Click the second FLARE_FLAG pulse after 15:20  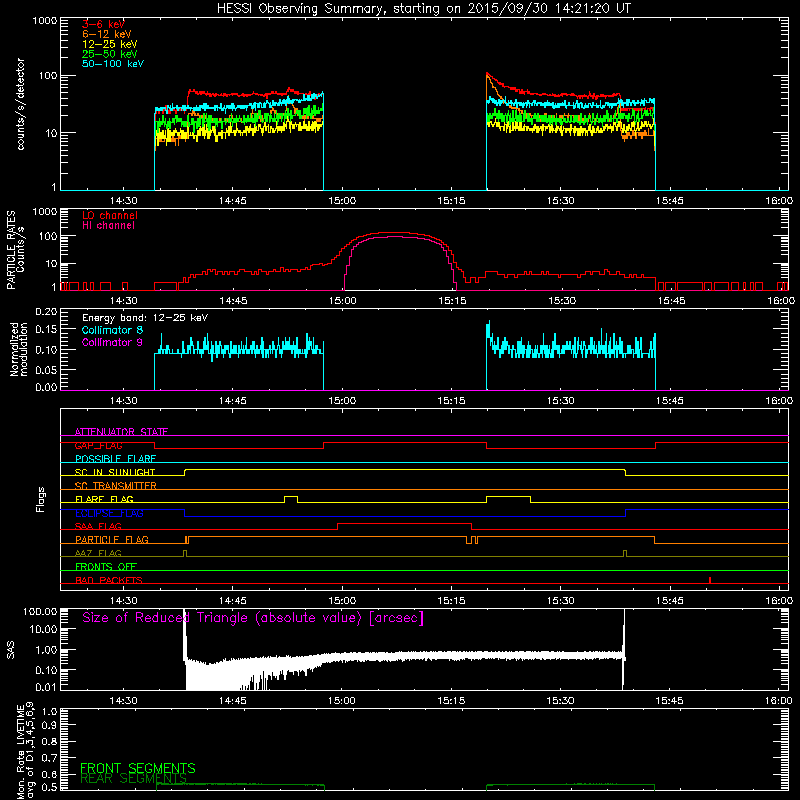point(508,499)
